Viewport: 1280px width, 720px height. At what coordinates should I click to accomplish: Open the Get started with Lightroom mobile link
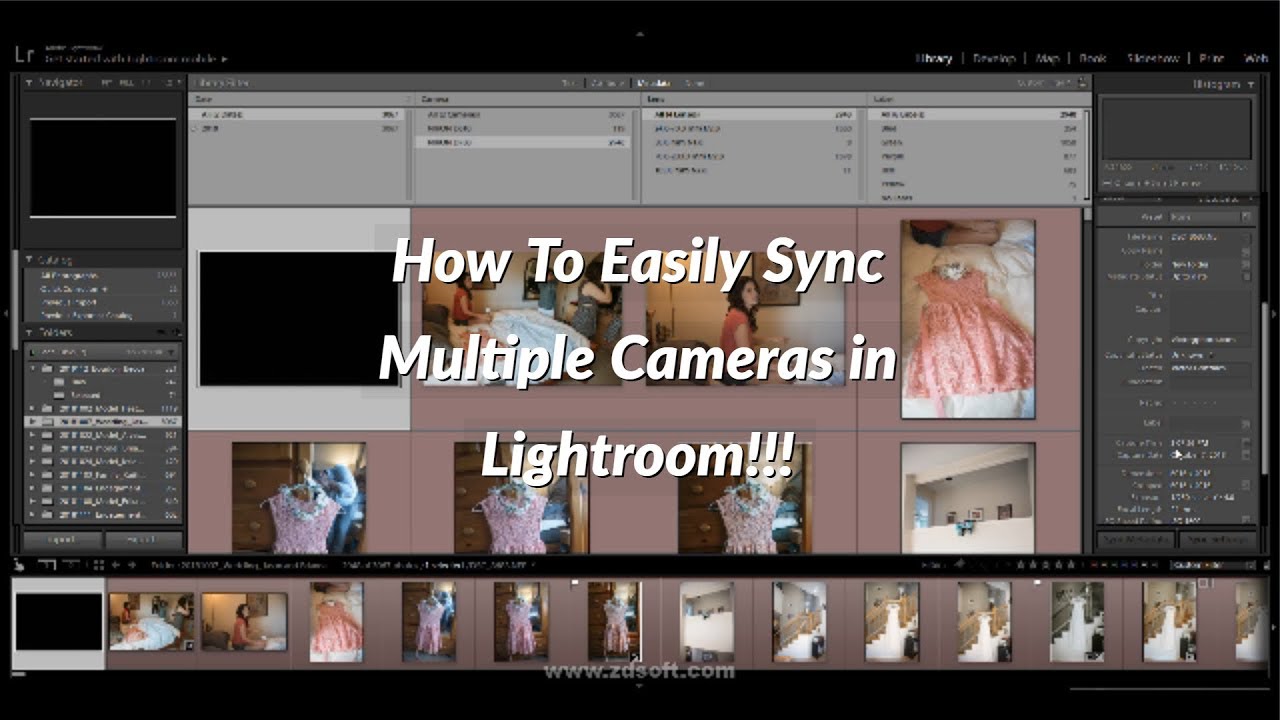(135, 61)
